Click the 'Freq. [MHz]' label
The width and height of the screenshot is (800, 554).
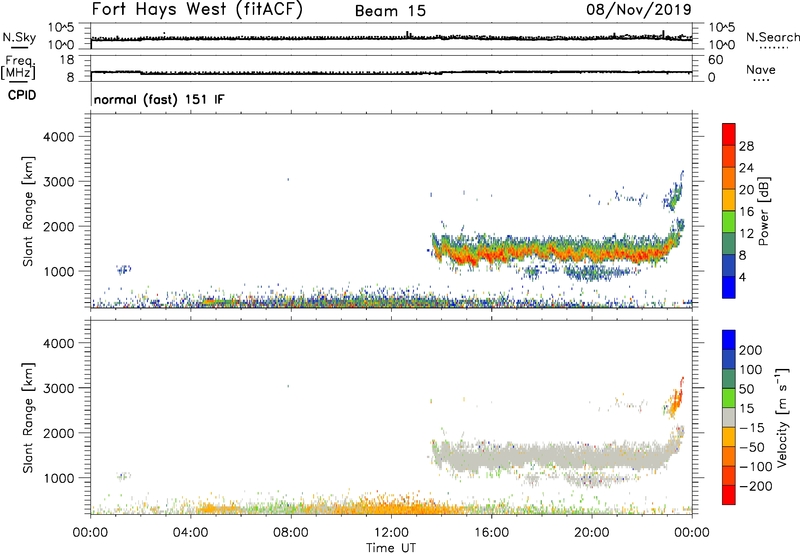(x=18, y=67)
